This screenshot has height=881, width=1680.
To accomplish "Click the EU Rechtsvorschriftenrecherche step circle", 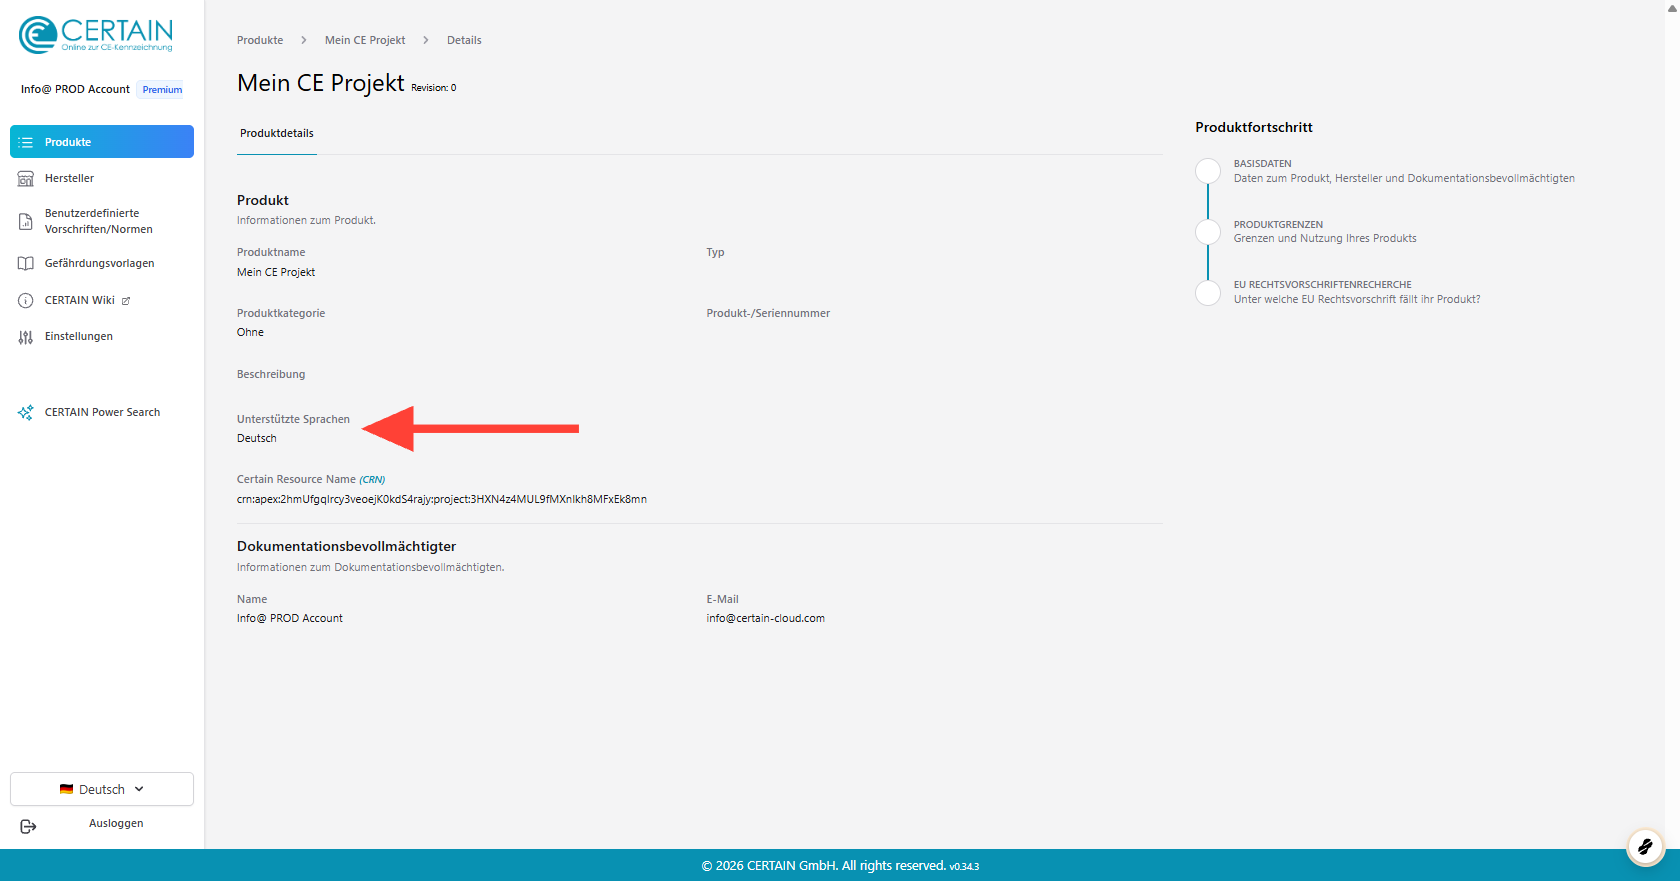I will [1208, 293].
